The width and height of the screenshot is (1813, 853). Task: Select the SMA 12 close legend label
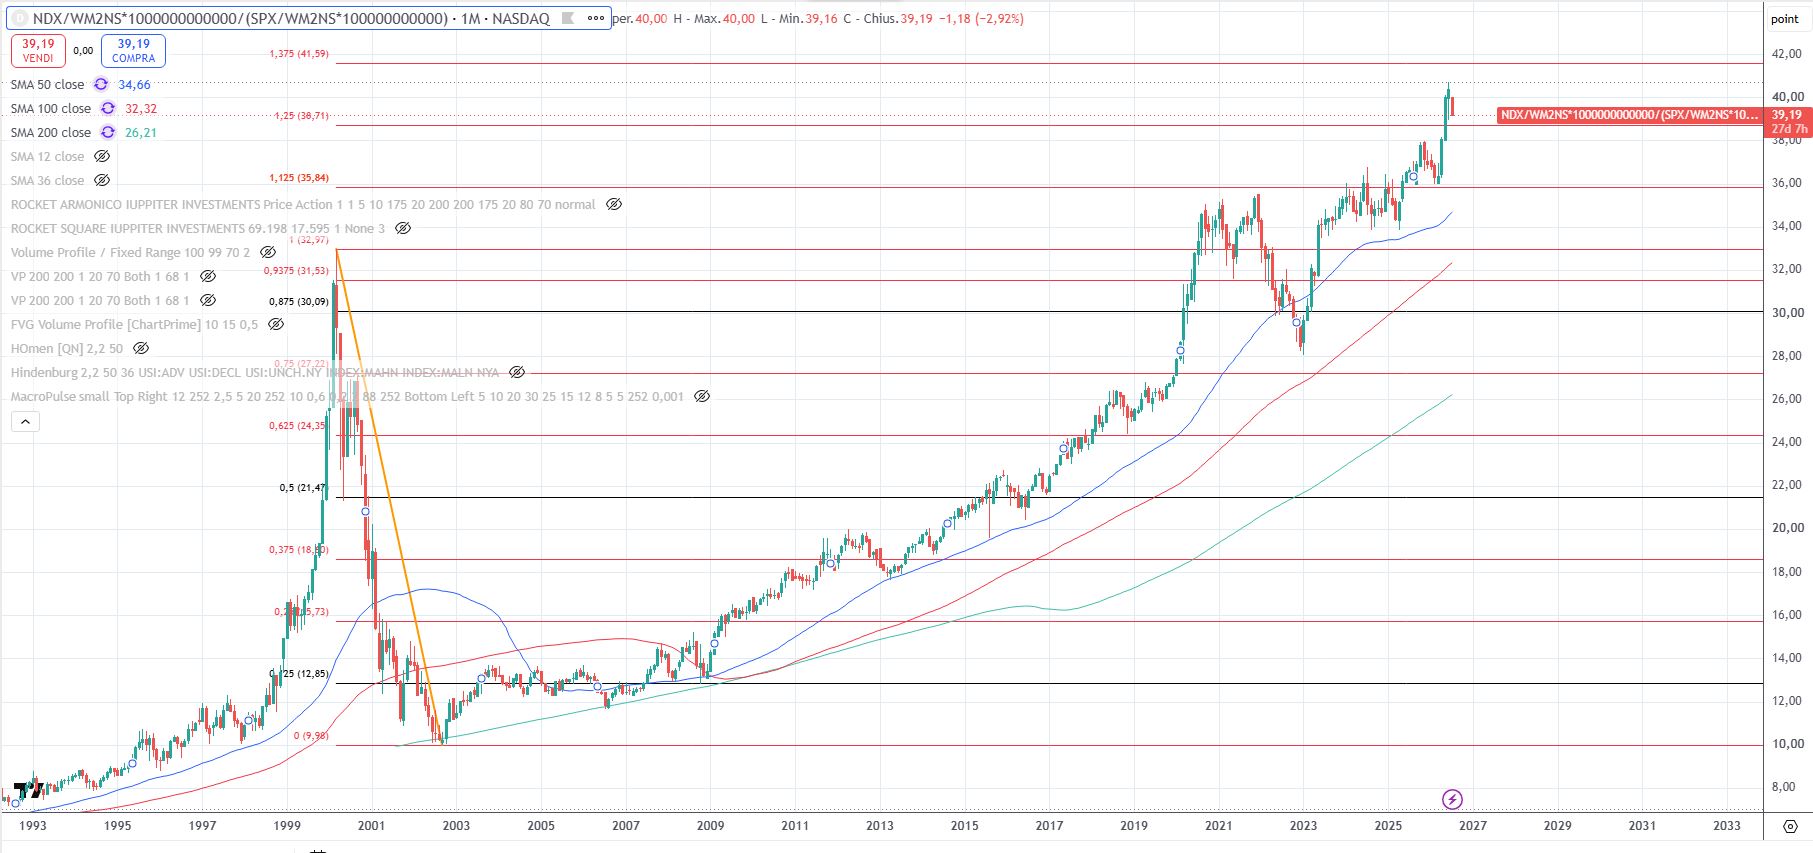[48, 157]
